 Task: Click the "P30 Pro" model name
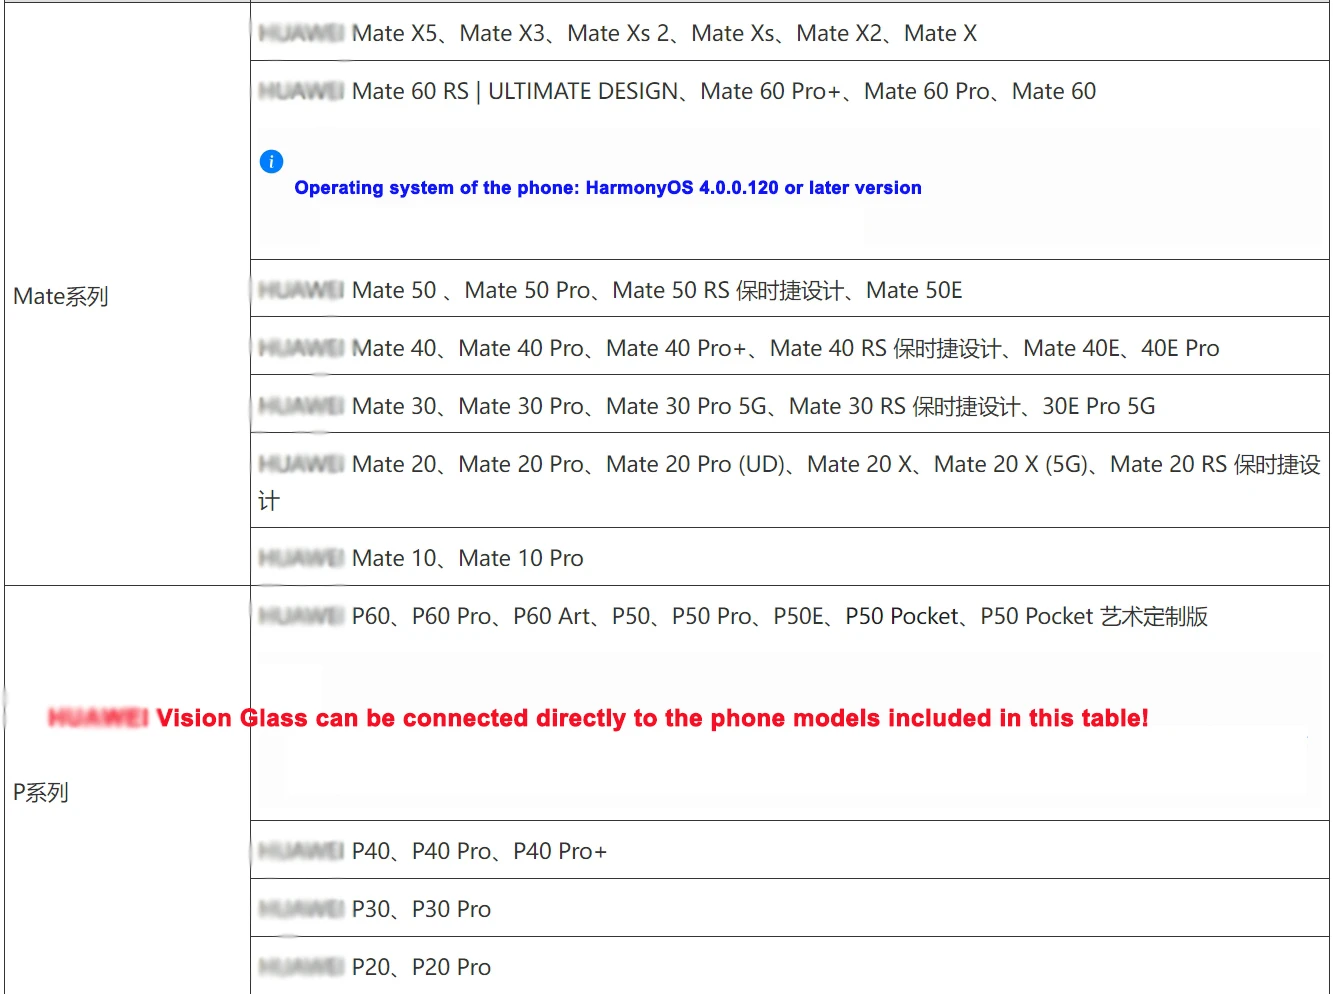click(451, 909)
